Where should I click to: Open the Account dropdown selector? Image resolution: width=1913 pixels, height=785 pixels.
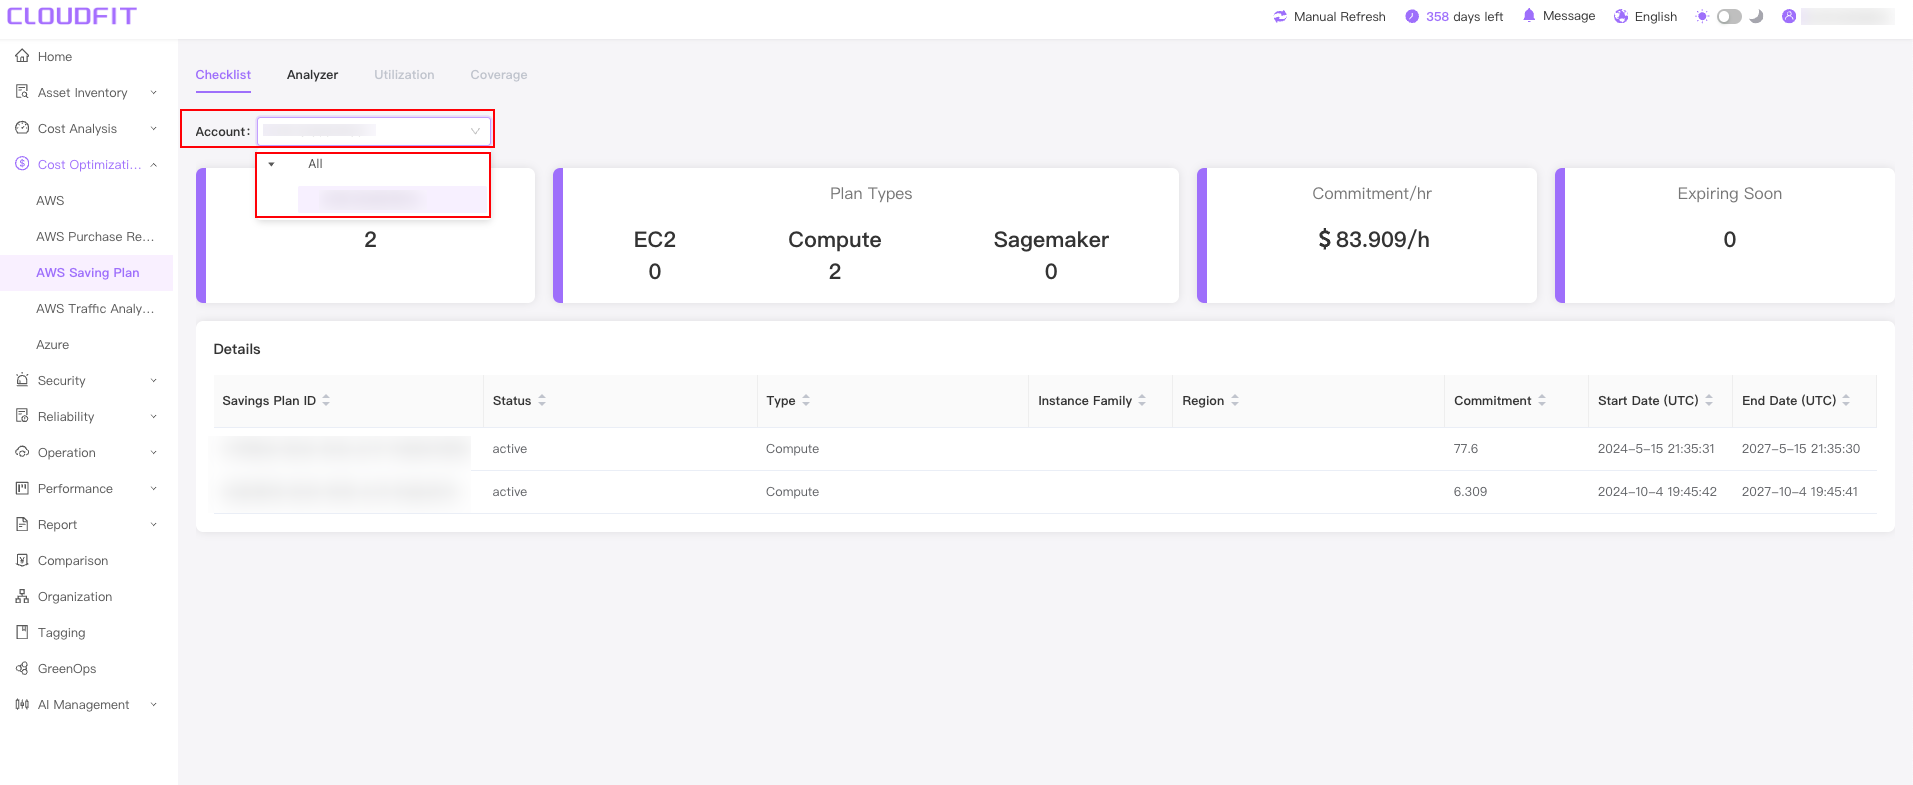click(x=374, y=131)
